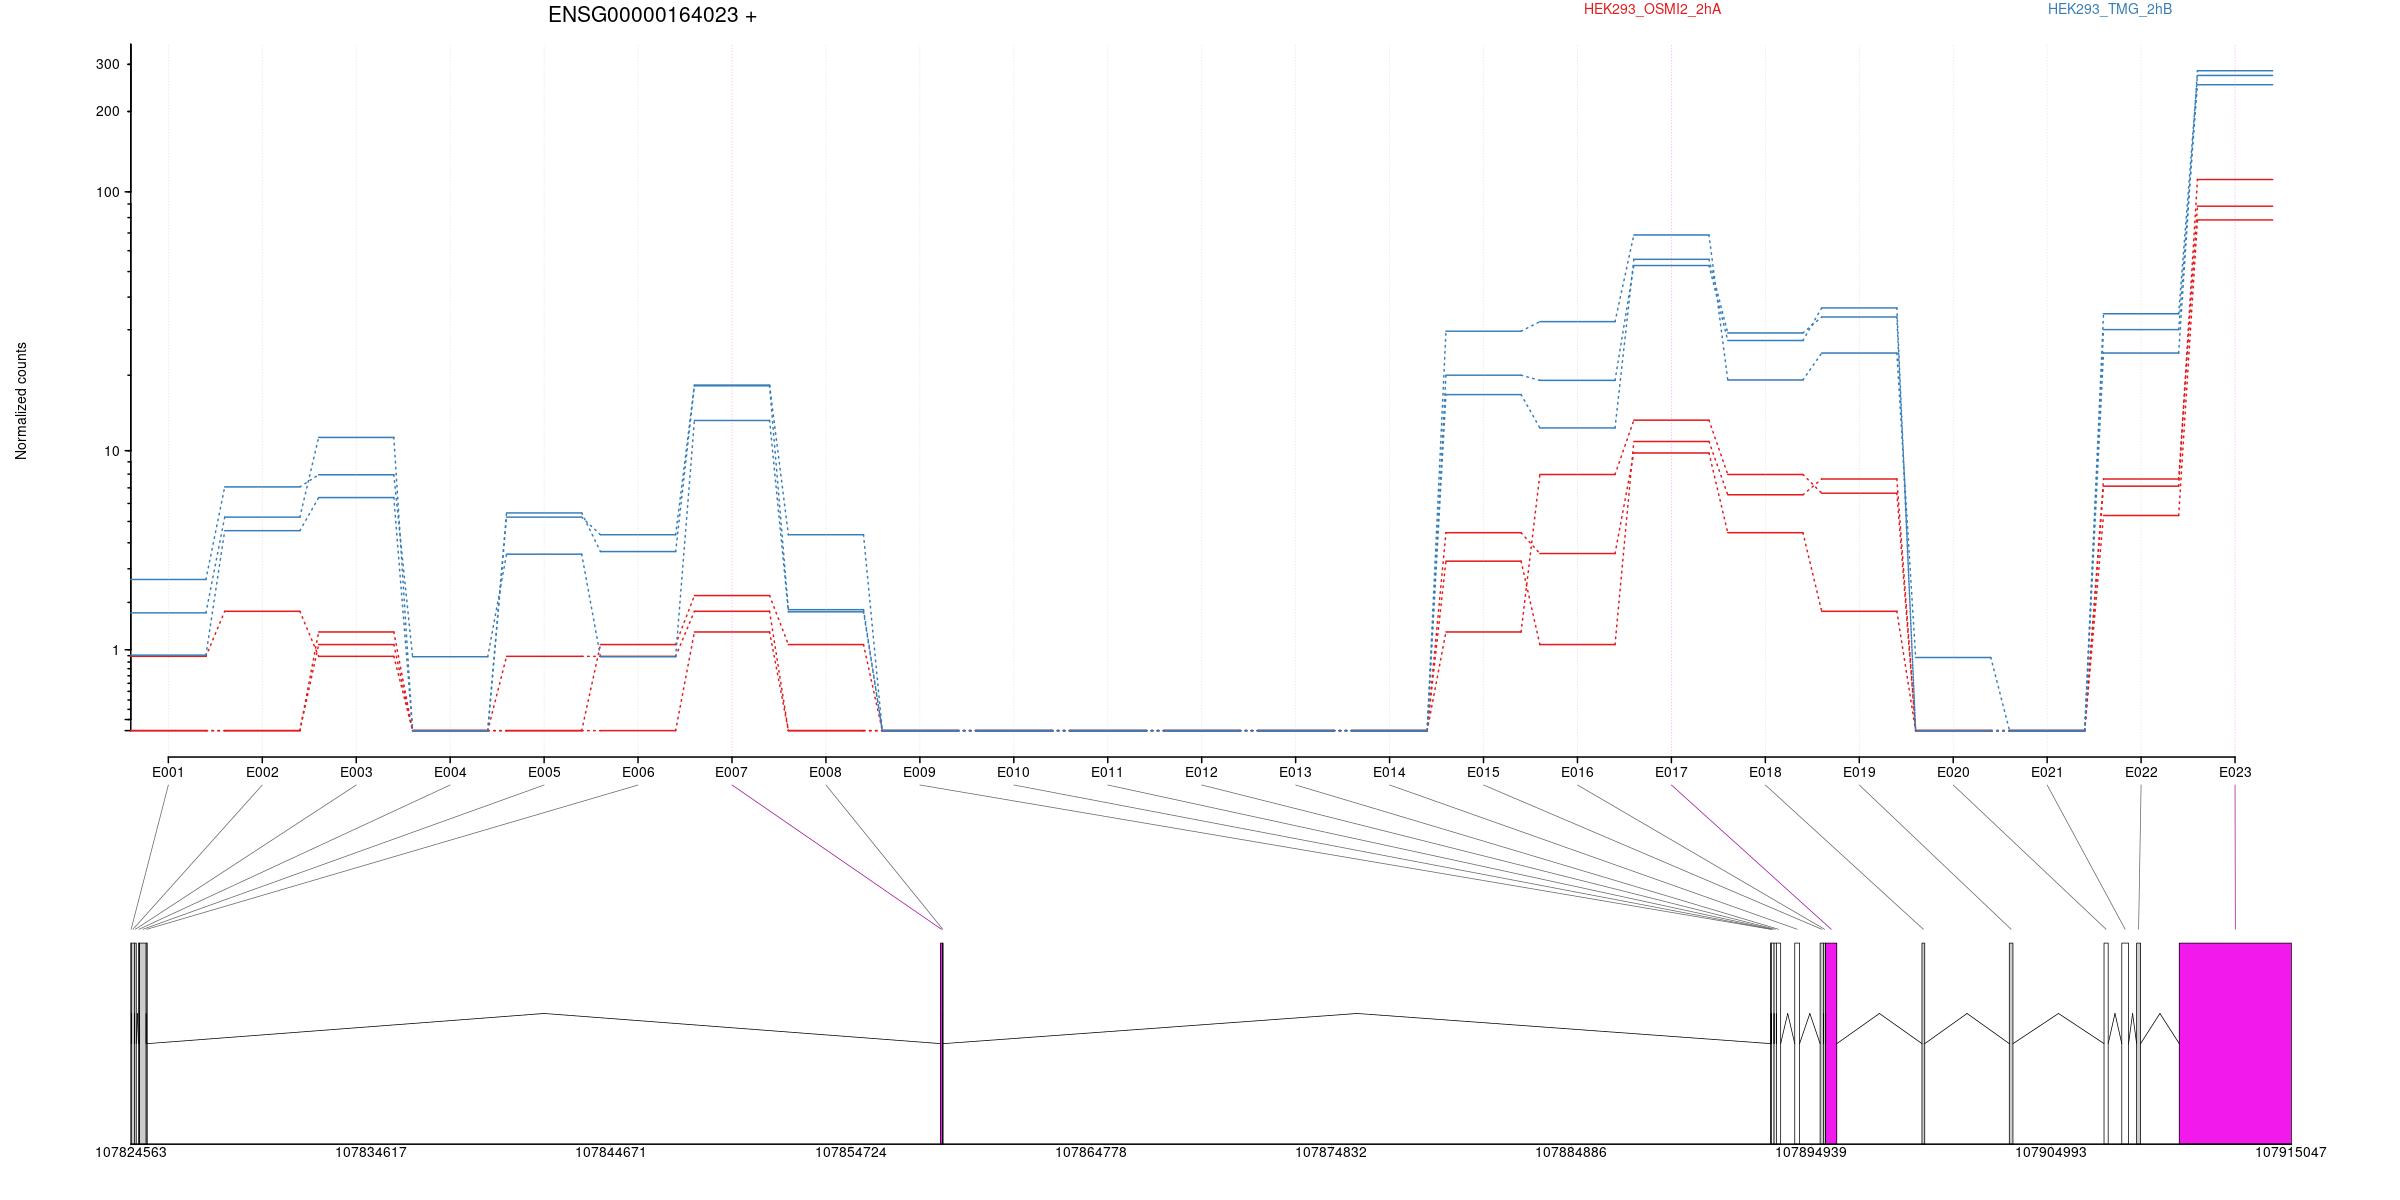Image resolution: width=2400 pixels, height=1200 pixels.
Task: Click the highest blue line above E023
Action: [x=2235, y=71]
